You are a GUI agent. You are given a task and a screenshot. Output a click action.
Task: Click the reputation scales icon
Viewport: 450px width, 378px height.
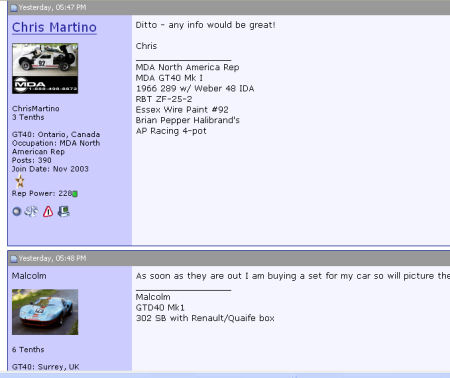(x=31, y=211)
